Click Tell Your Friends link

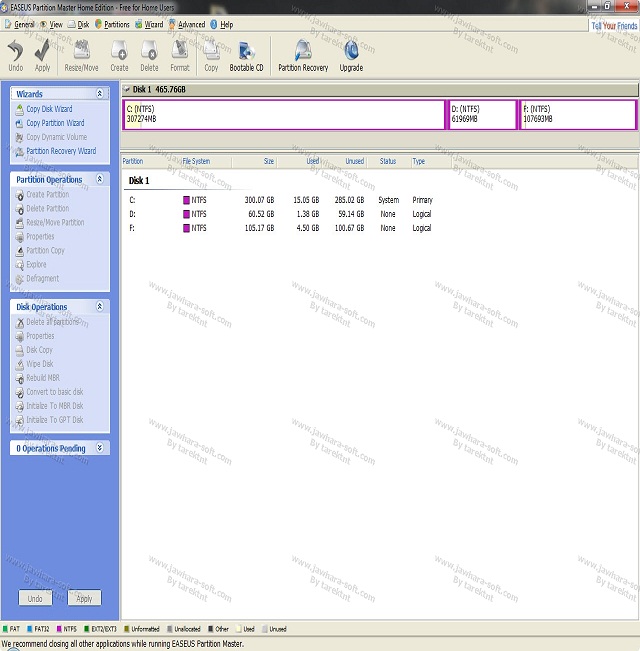pyautogui.click(x=614, y=26)
